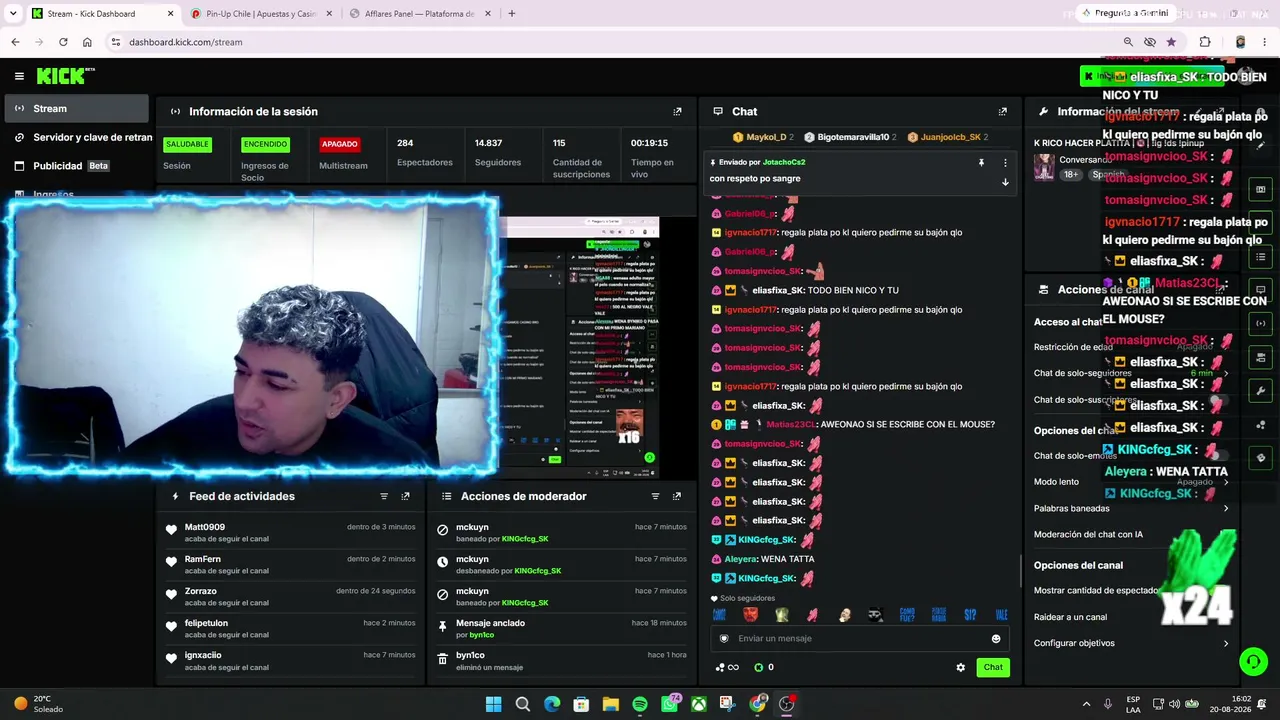
Task: Click the chat identity shield icon
Action: click(725, 639)
